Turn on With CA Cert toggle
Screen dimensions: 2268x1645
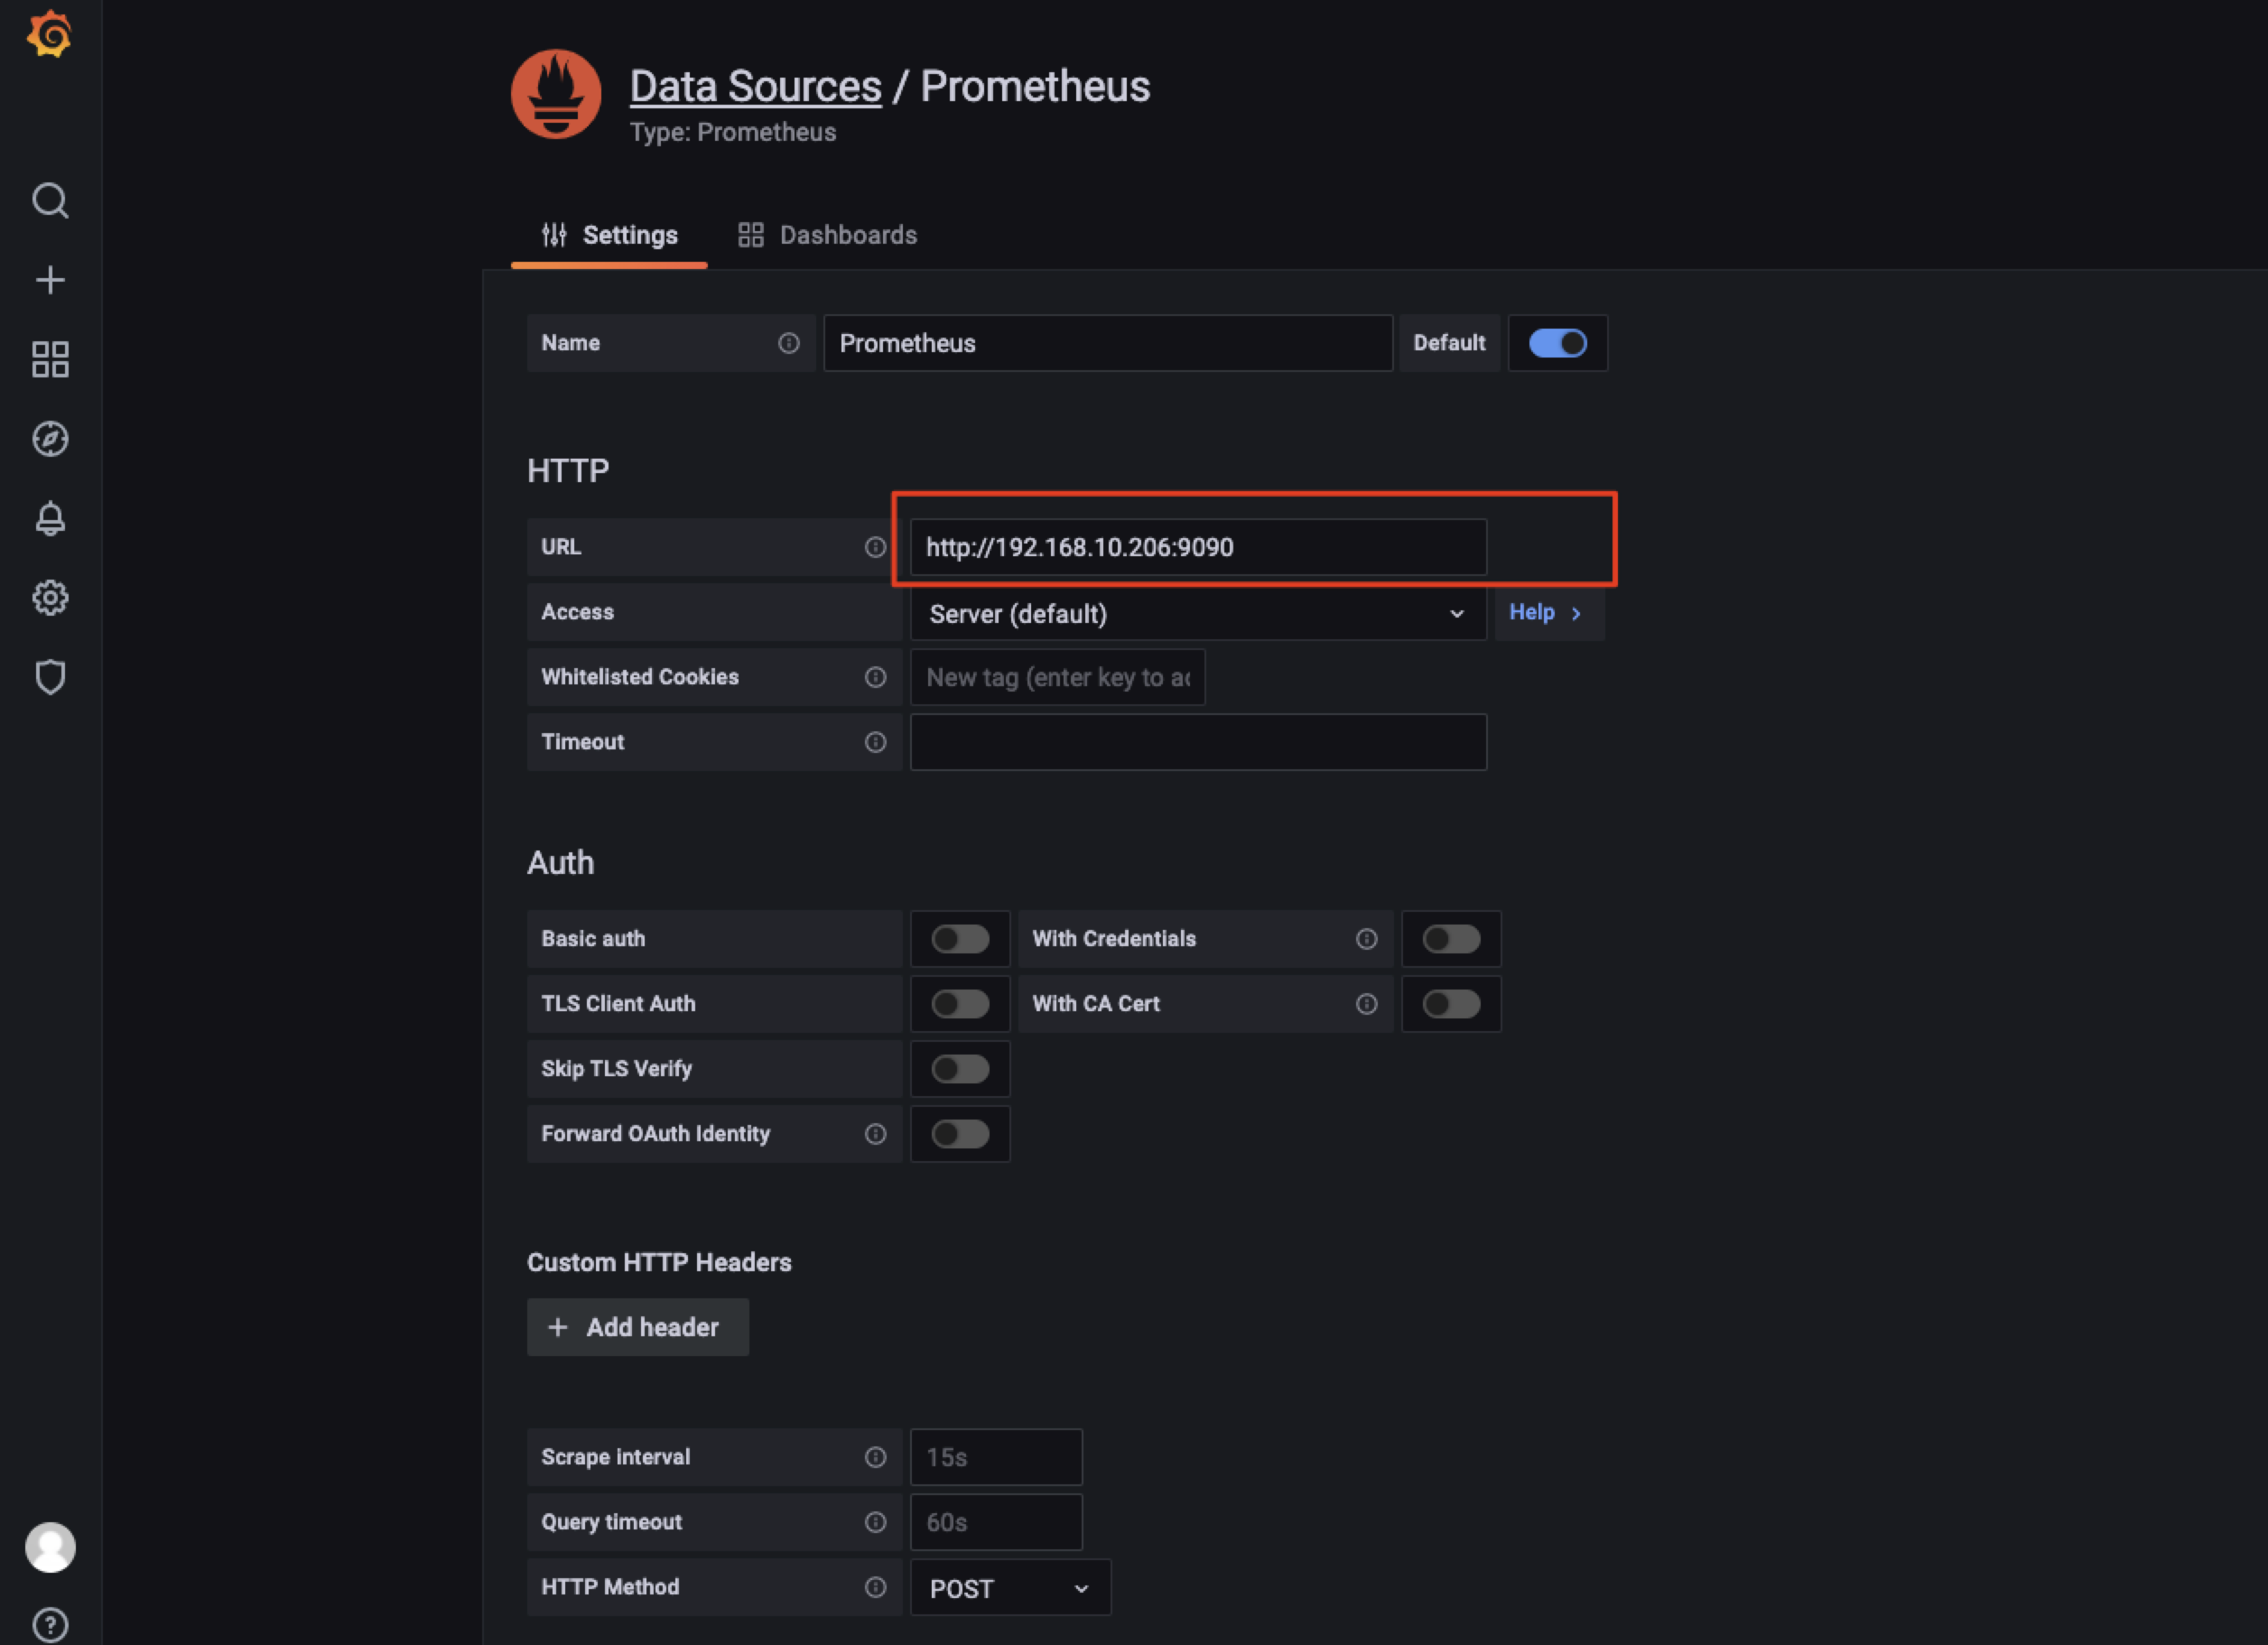click(1450, 1004)
